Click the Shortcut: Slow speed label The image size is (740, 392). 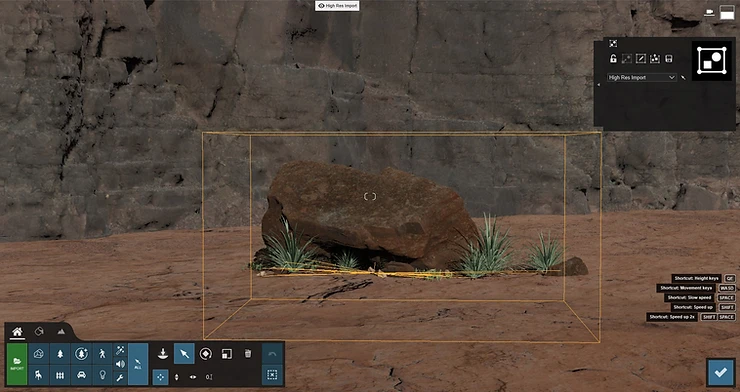(690, 298)
